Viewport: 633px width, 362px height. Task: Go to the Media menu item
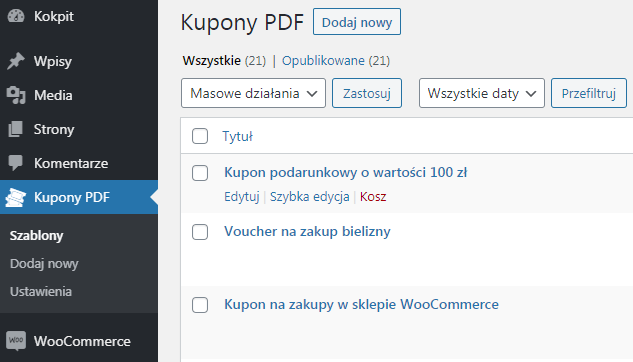coord(79,95)
